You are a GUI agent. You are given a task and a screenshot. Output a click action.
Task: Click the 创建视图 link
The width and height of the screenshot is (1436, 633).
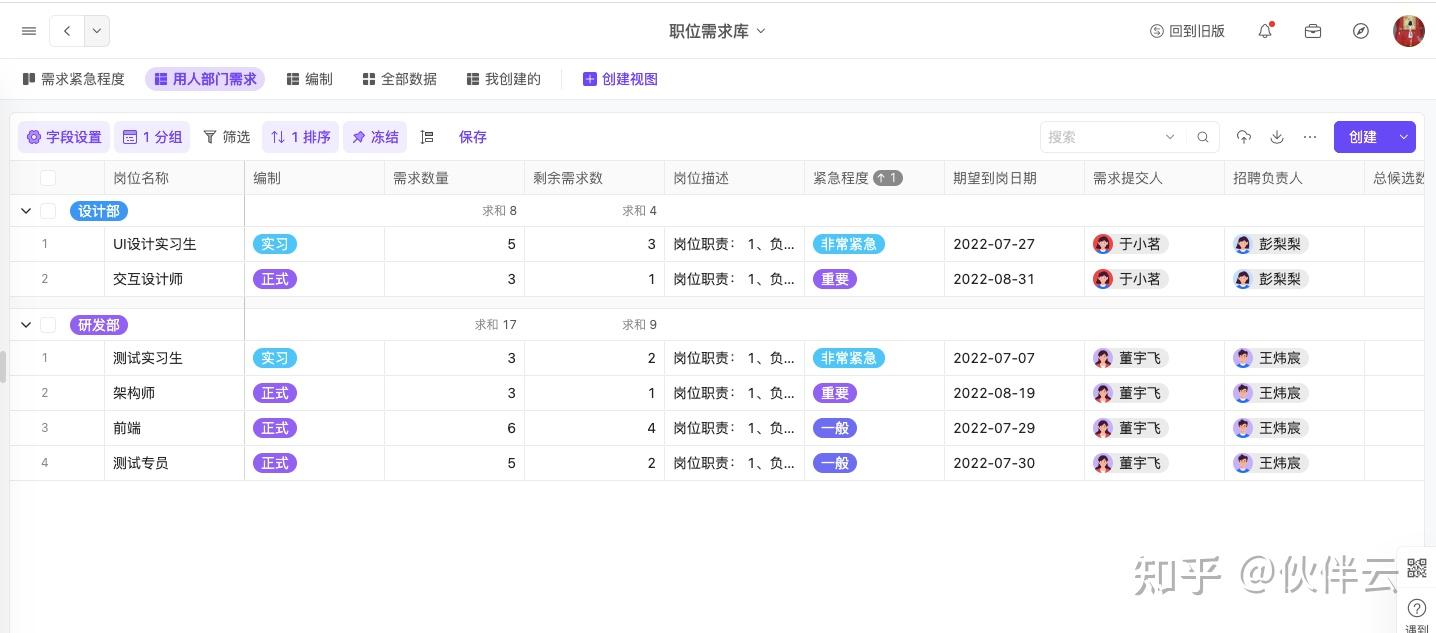click(620, 79)
